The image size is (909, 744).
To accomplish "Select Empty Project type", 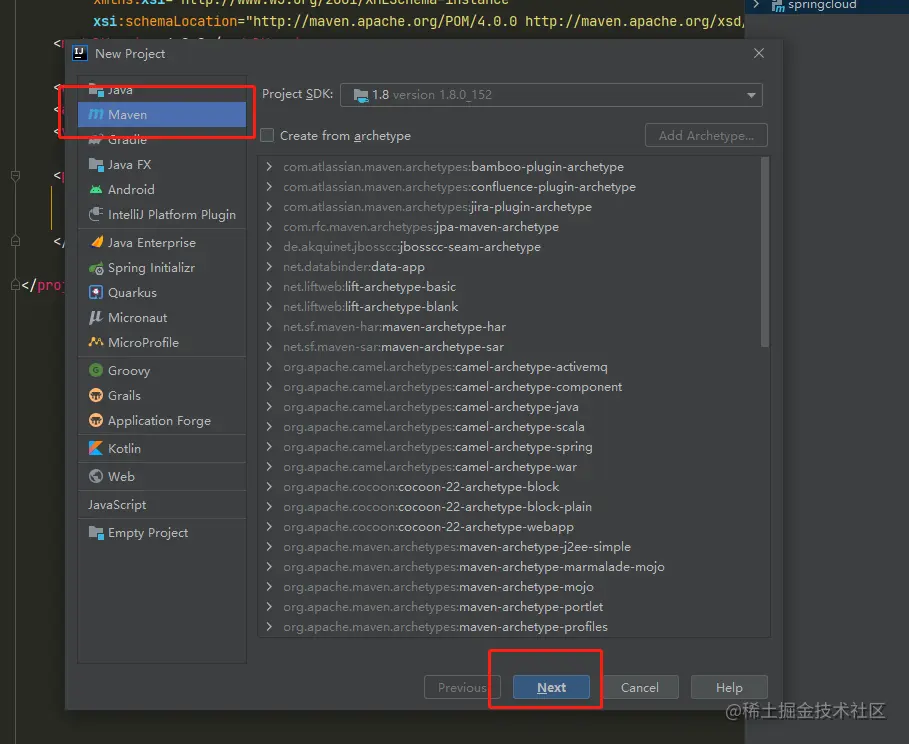I will [162, 532].
